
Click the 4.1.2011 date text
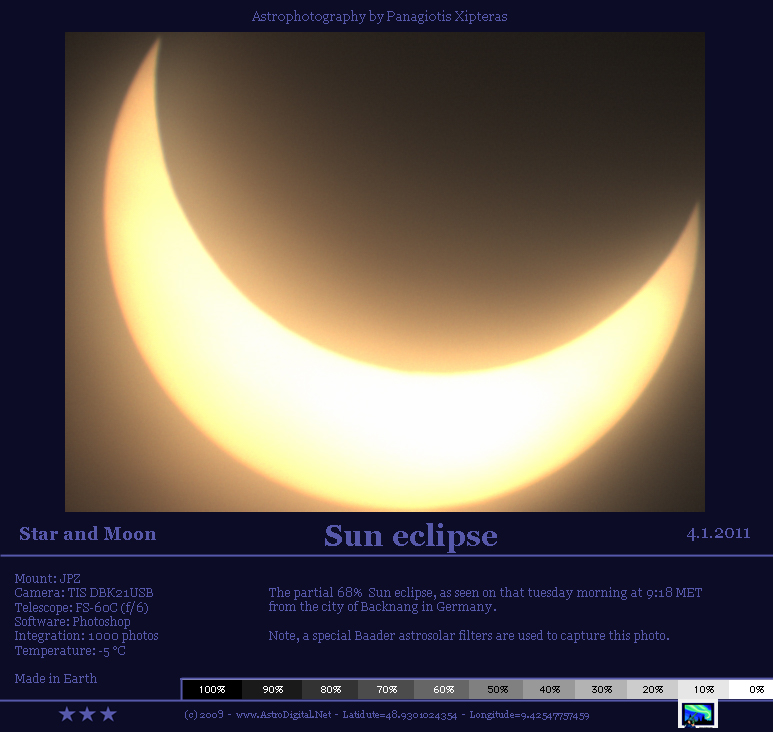click(718, 533)
